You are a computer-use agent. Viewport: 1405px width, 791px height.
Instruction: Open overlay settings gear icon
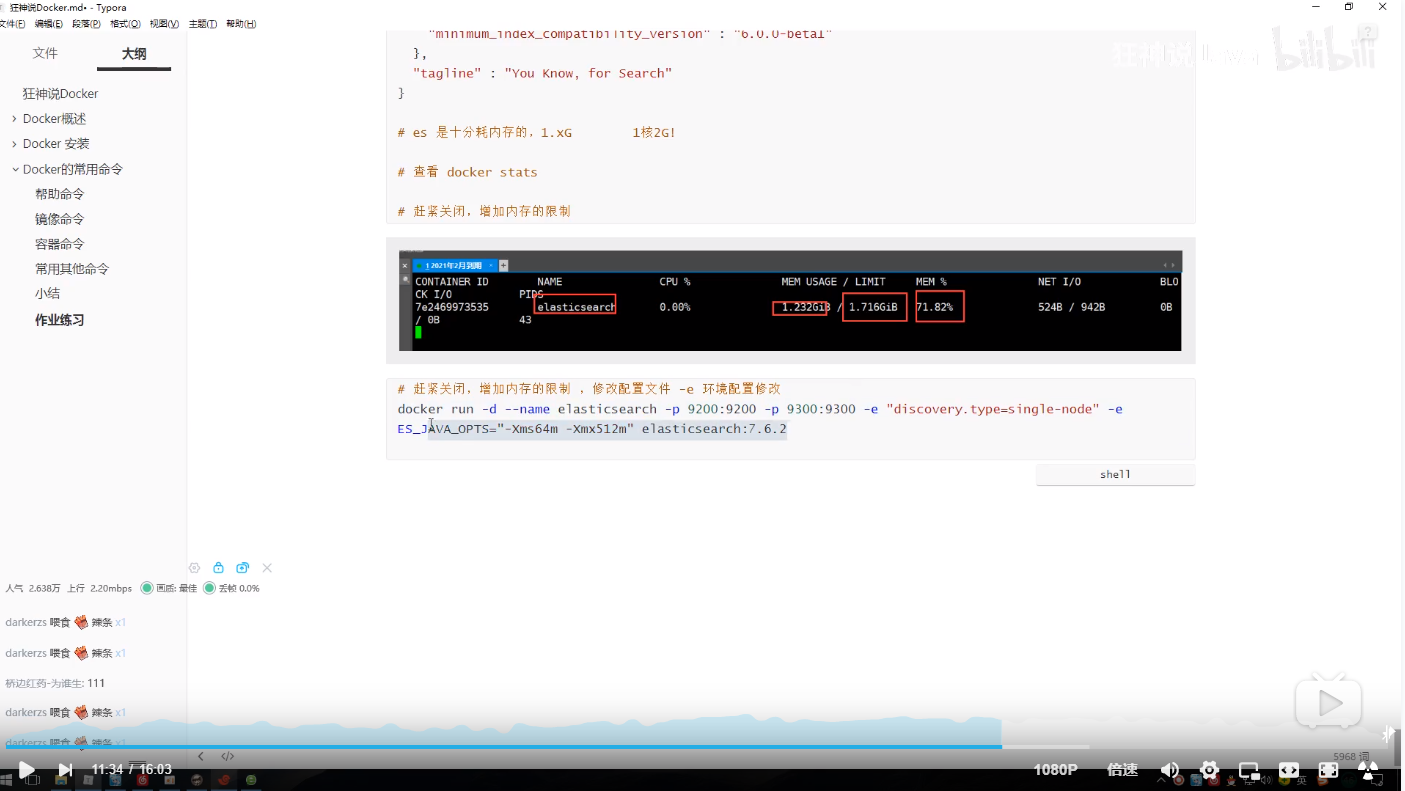[x=195, y=568]
